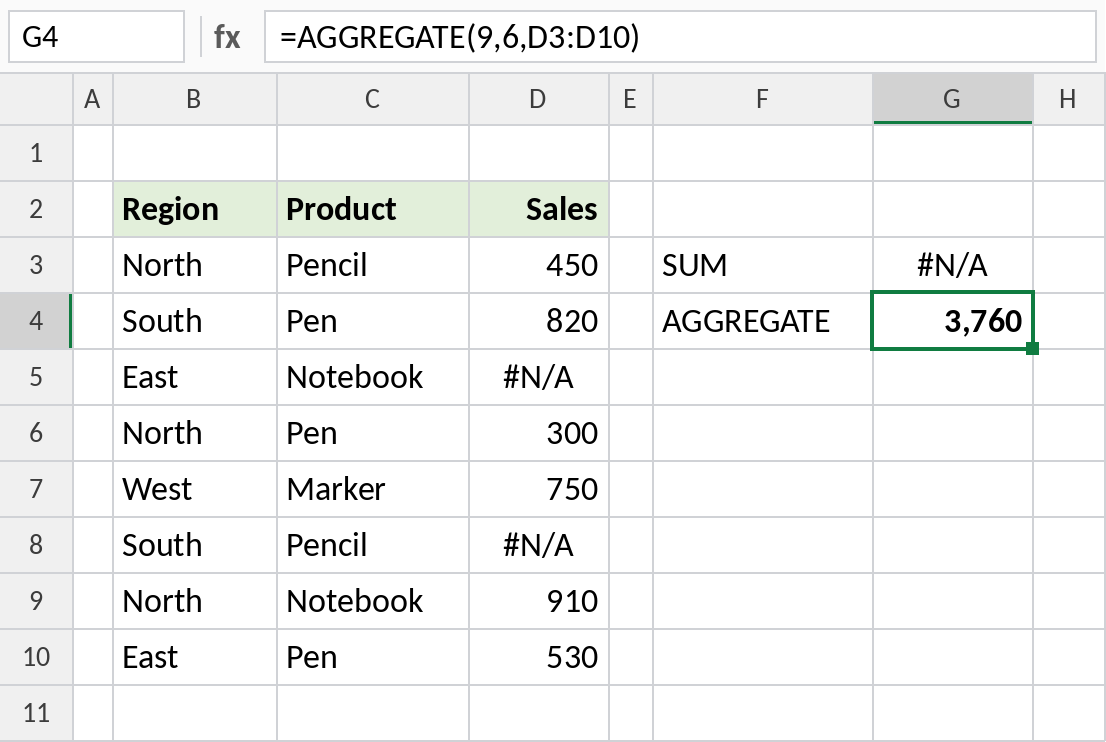Click the Name Box showing G4

[97, 37]
